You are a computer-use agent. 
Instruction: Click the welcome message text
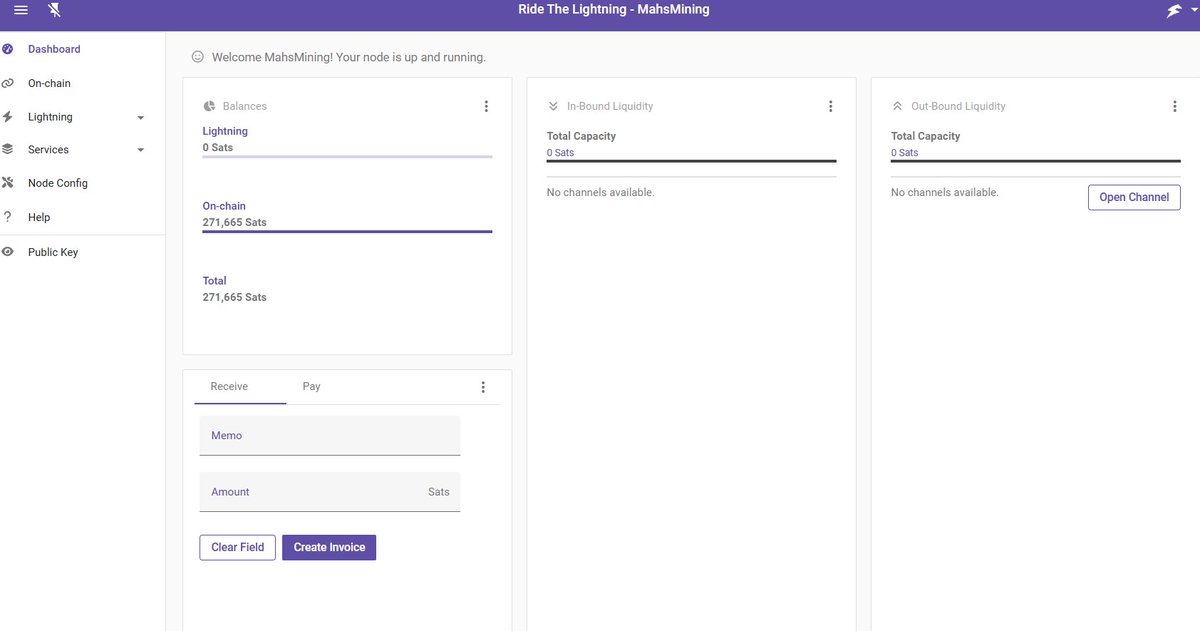[x=349, y=57]
